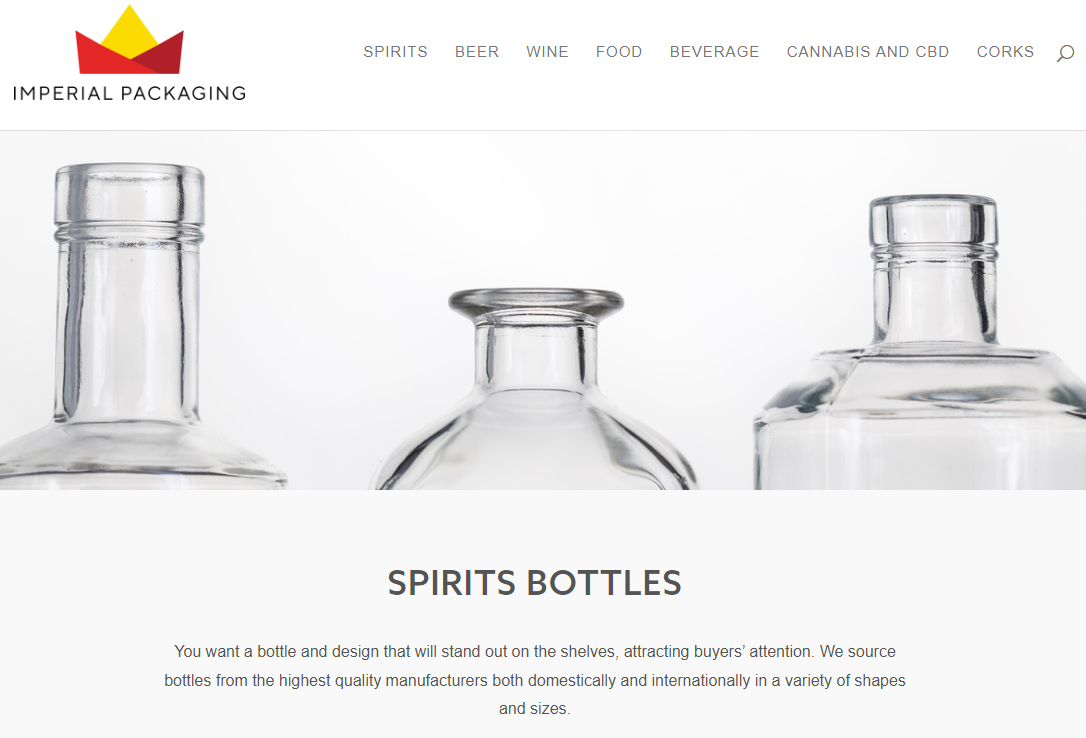
Task: Click the round flared-lip middle bottle
Action: point(535,389)
